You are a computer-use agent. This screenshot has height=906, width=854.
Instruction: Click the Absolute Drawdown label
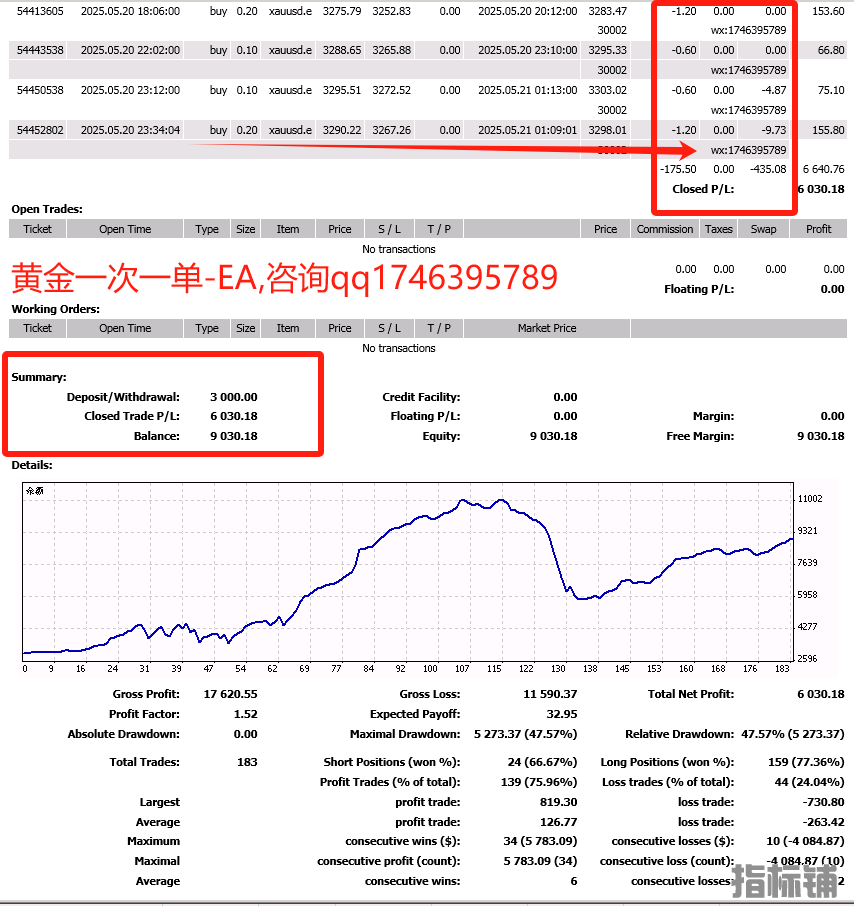click(x=124, y=734)
